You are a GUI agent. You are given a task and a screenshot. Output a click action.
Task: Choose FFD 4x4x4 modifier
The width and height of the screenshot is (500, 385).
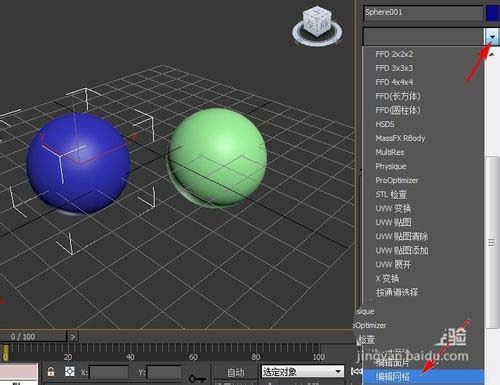pyautogui.click(x=394, y=82)
